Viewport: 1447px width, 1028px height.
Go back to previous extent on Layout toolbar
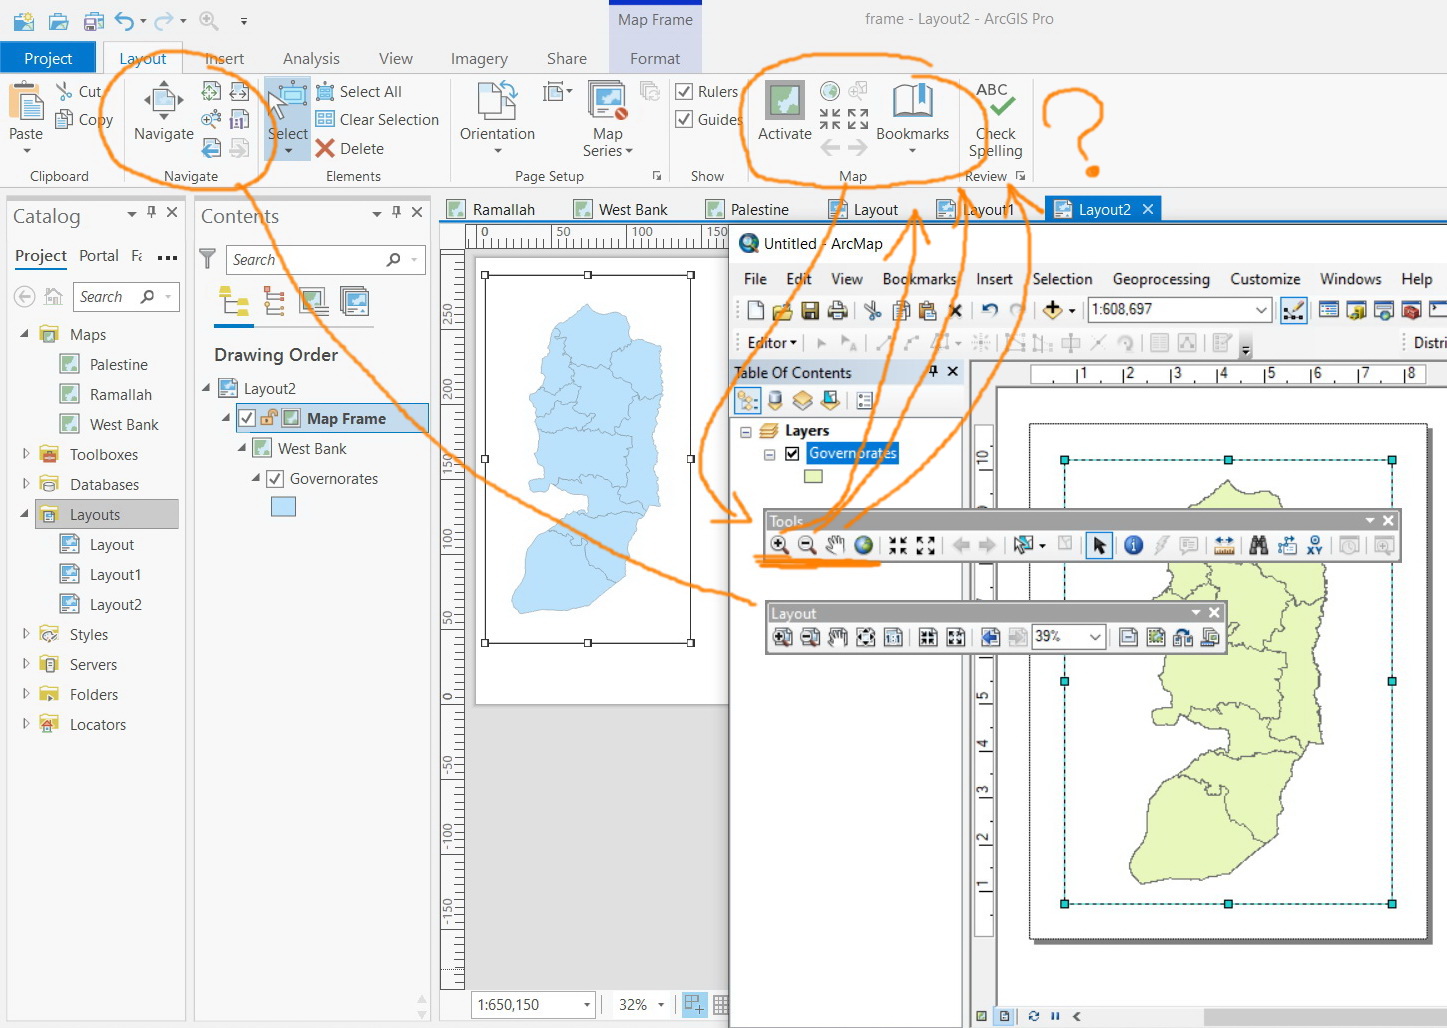pos(990,637)
